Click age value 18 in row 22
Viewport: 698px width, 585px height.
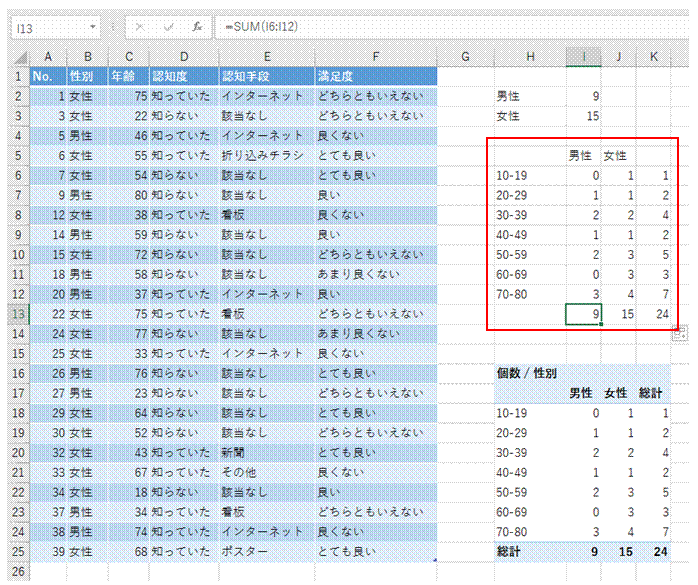[x=141, y=492]
